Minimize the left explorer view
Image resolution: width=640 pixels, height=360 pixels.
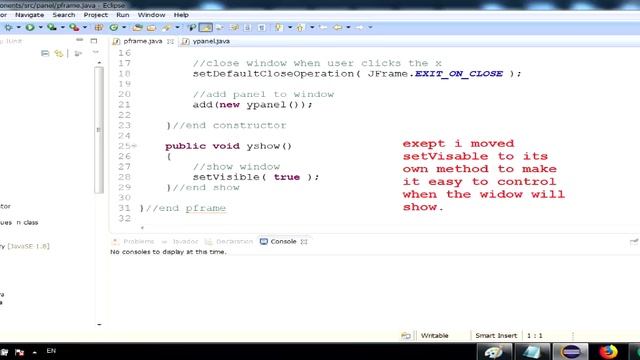click(x=80, y=40)
